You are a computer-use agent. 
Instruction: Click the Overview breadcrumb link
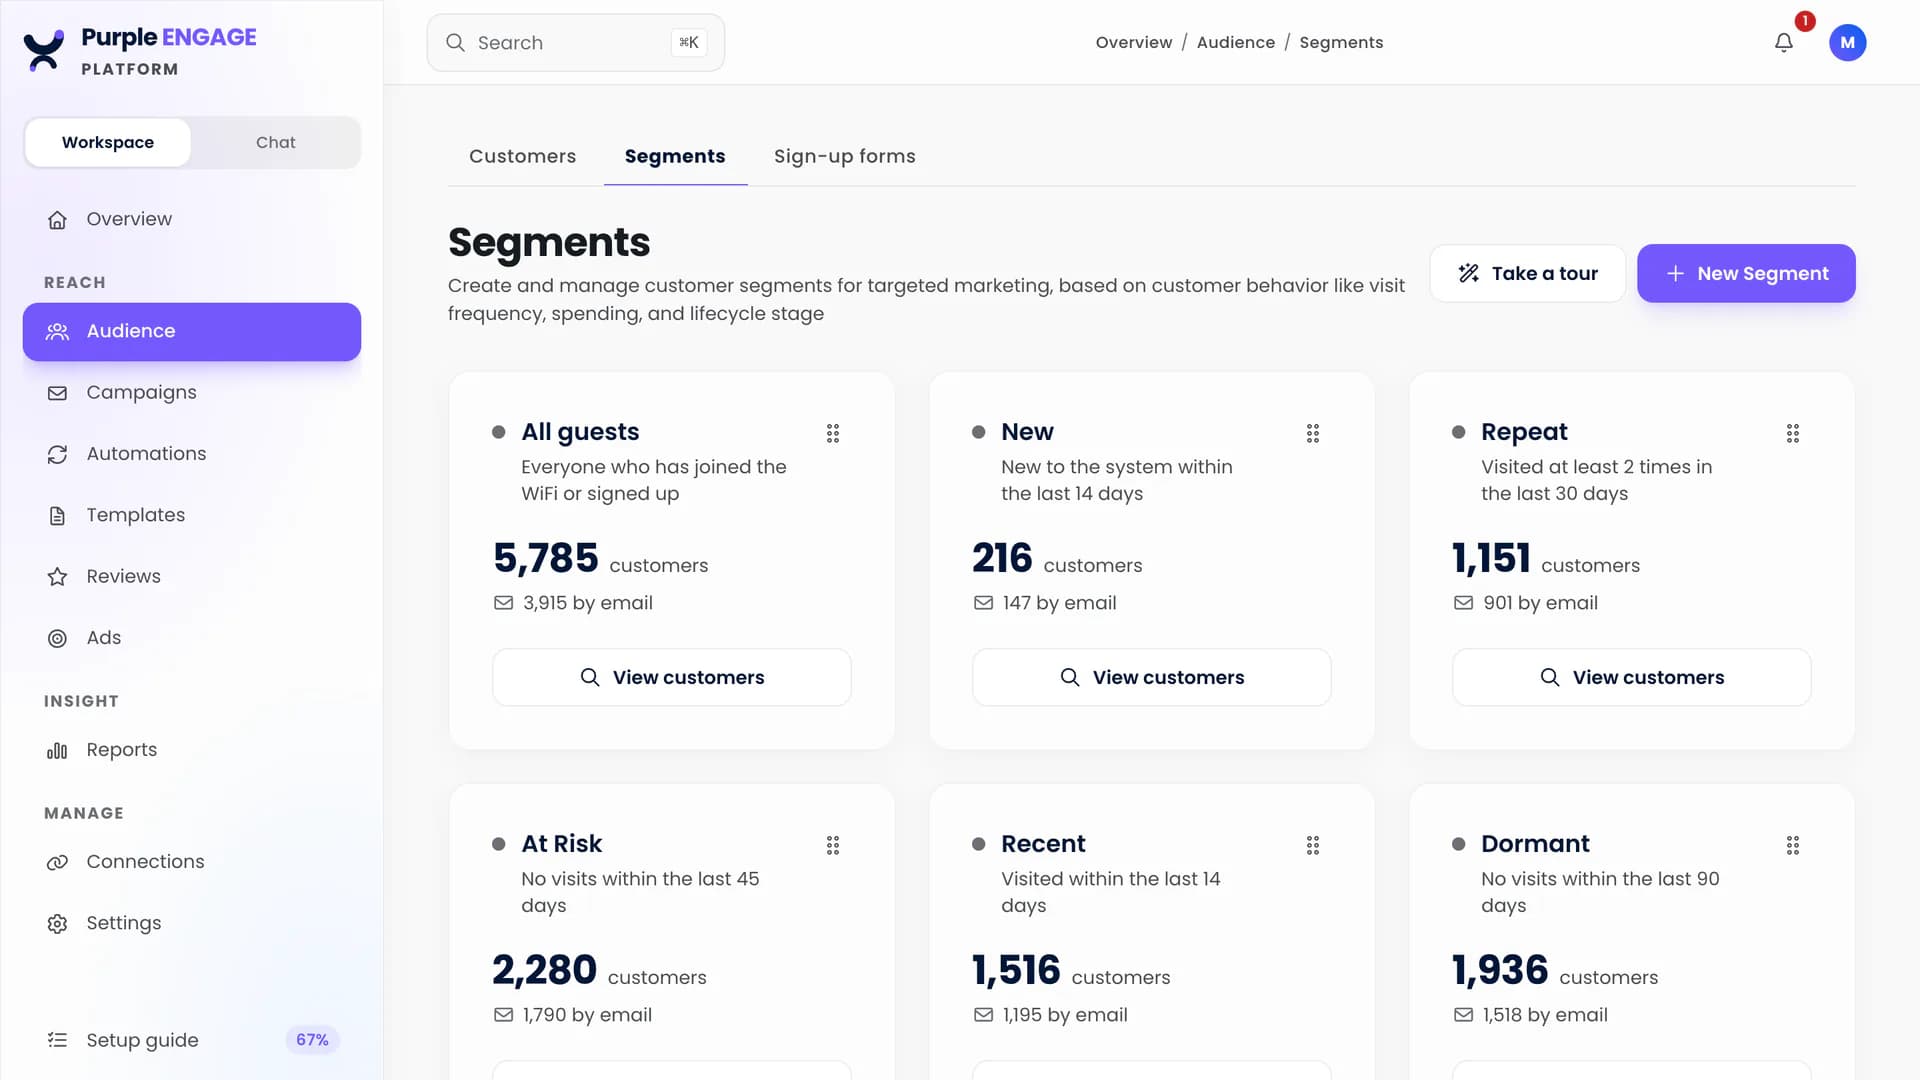(1134, 42)
